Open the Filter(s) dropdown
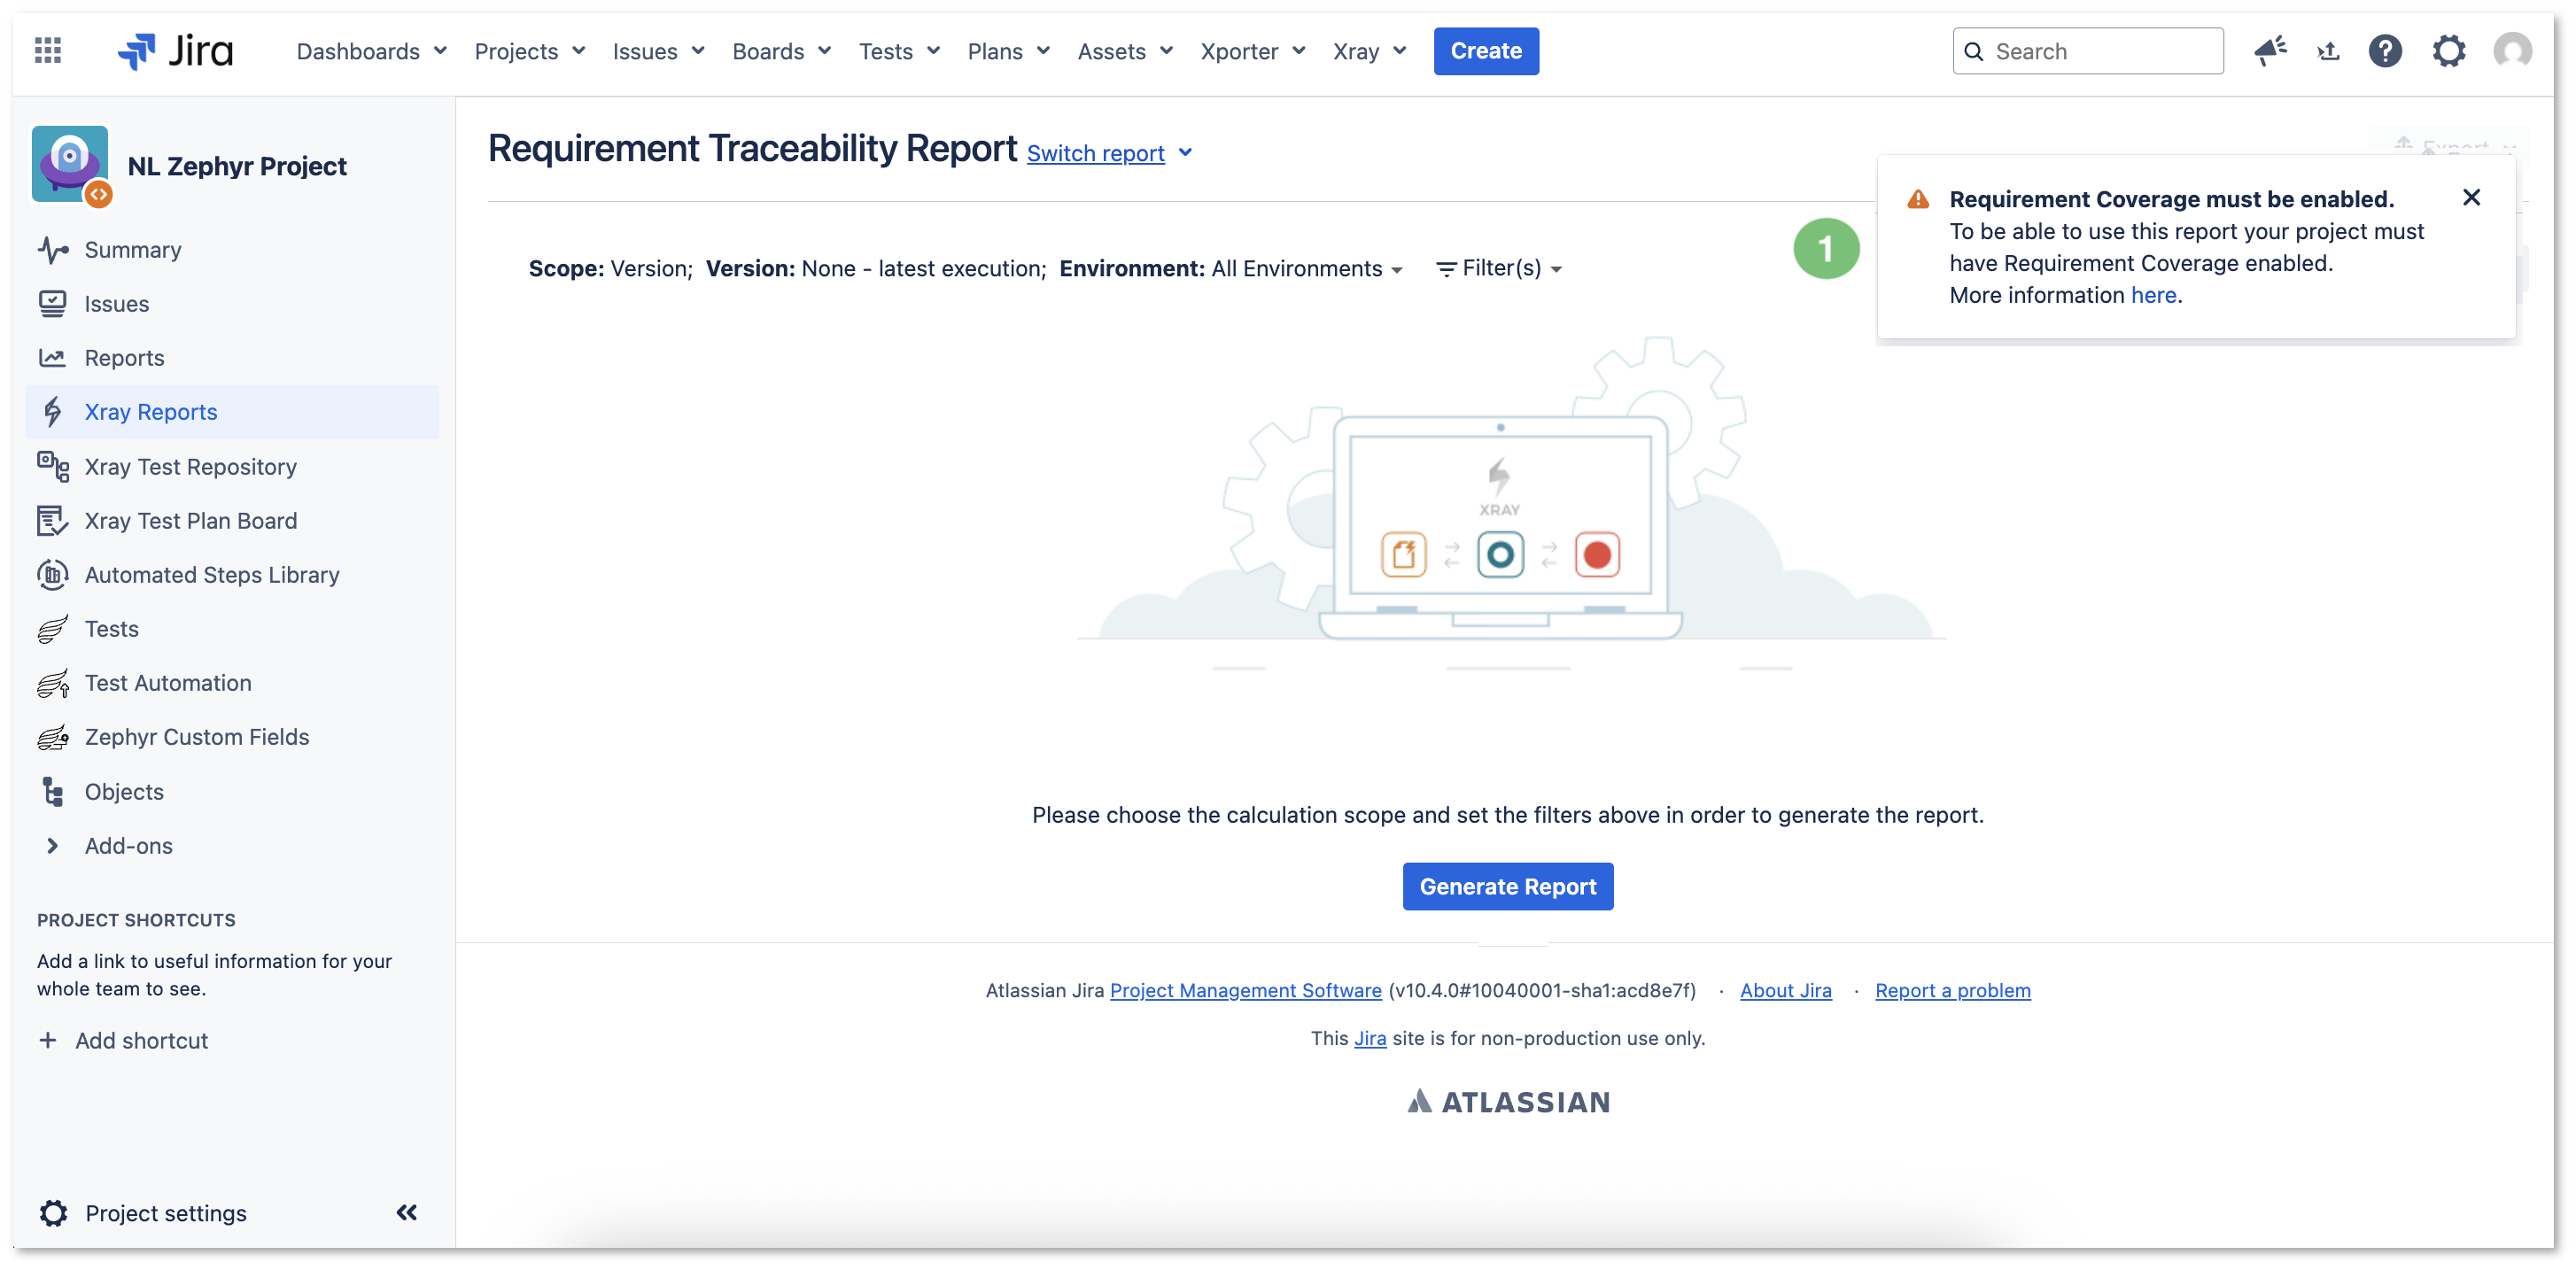The image size is (2576, 1270). [x=1499, y=268]
